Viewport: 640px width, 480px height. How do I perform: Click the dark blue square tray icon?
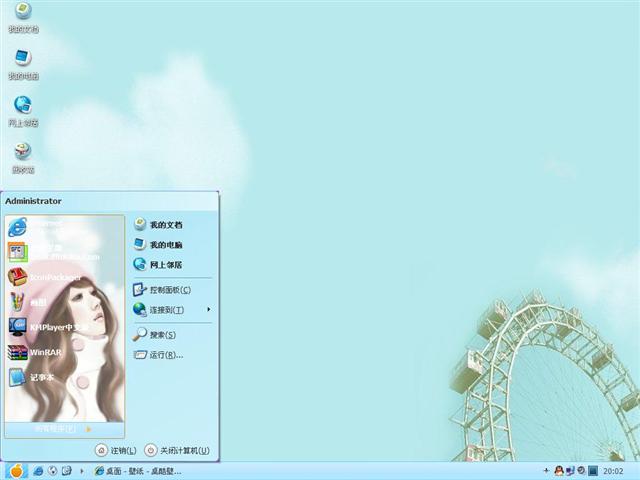click(x=593, y=471)
